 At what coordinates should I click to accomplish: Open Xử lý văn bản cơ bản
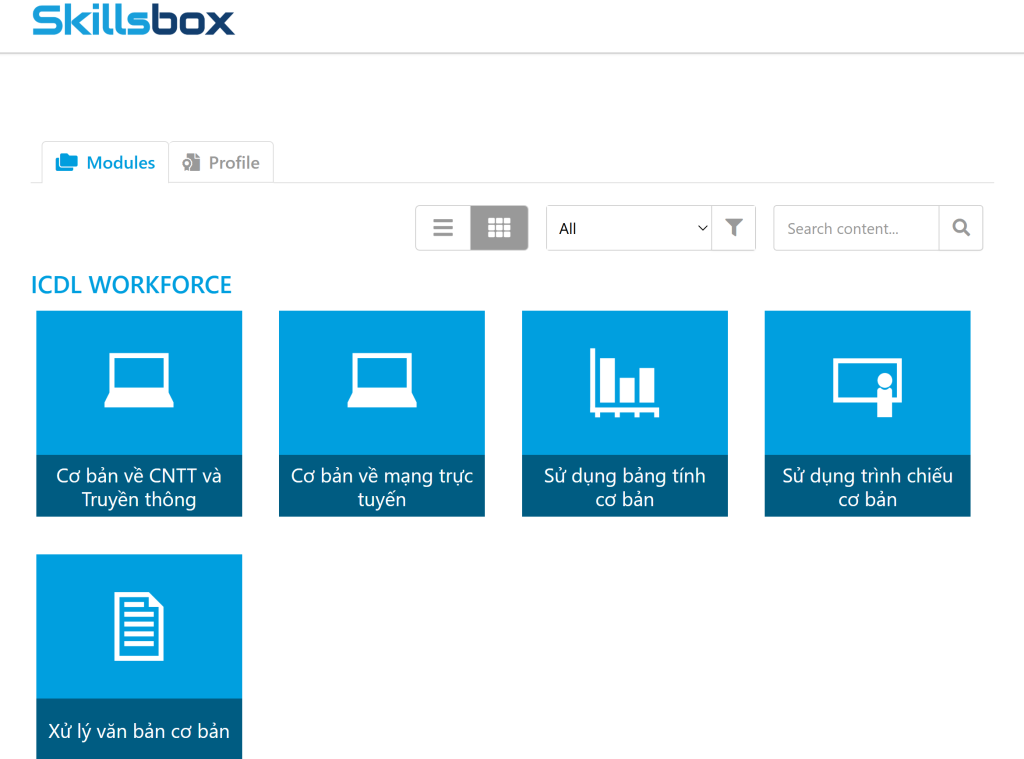pyautogui.click(x=139, y=730)
